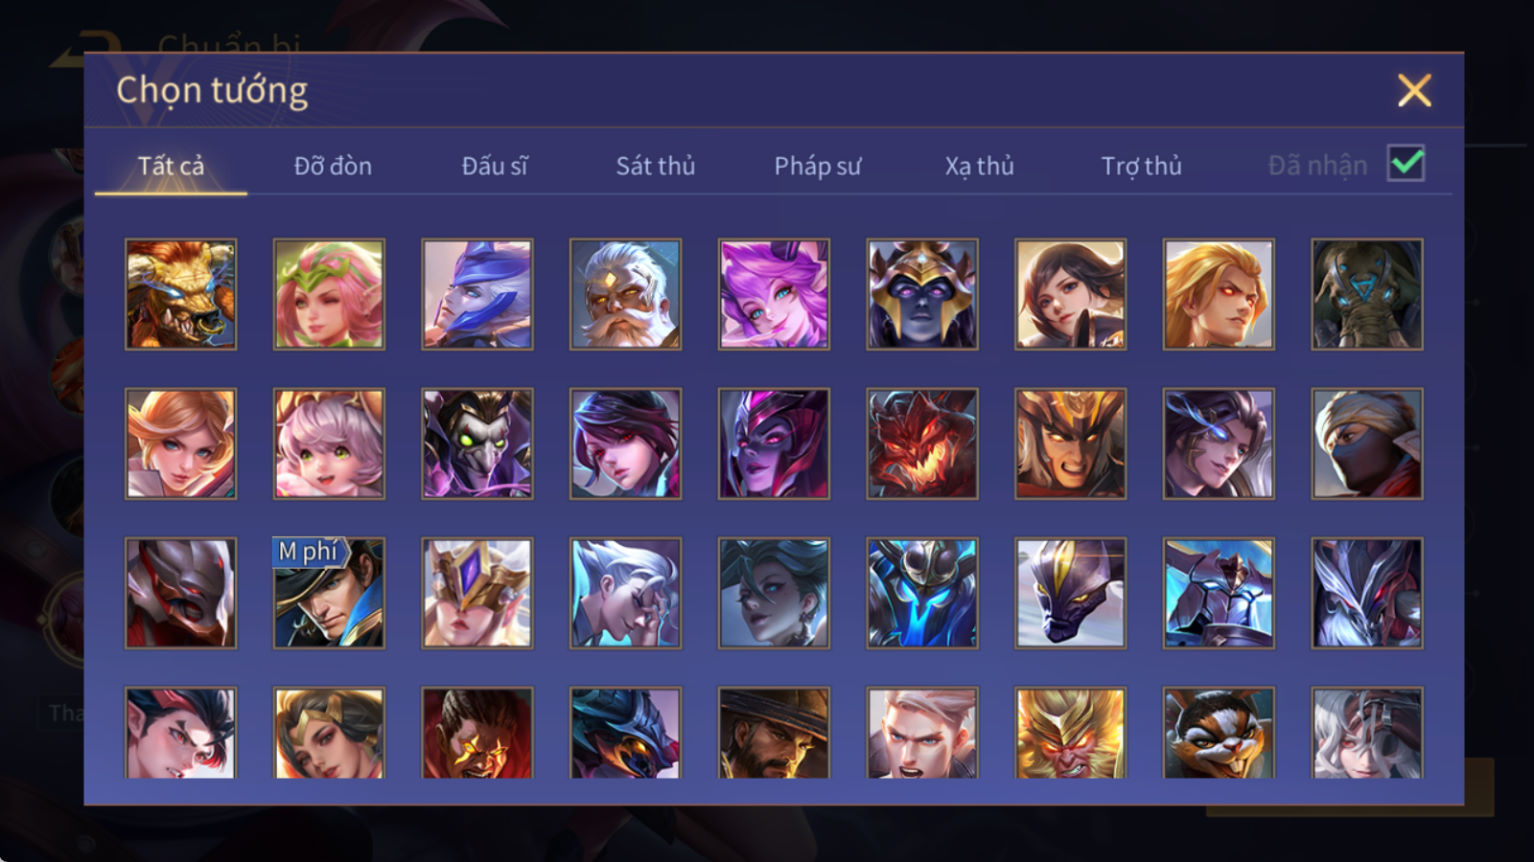Select the masked ninja with turban

click(x=1367, y=443)
